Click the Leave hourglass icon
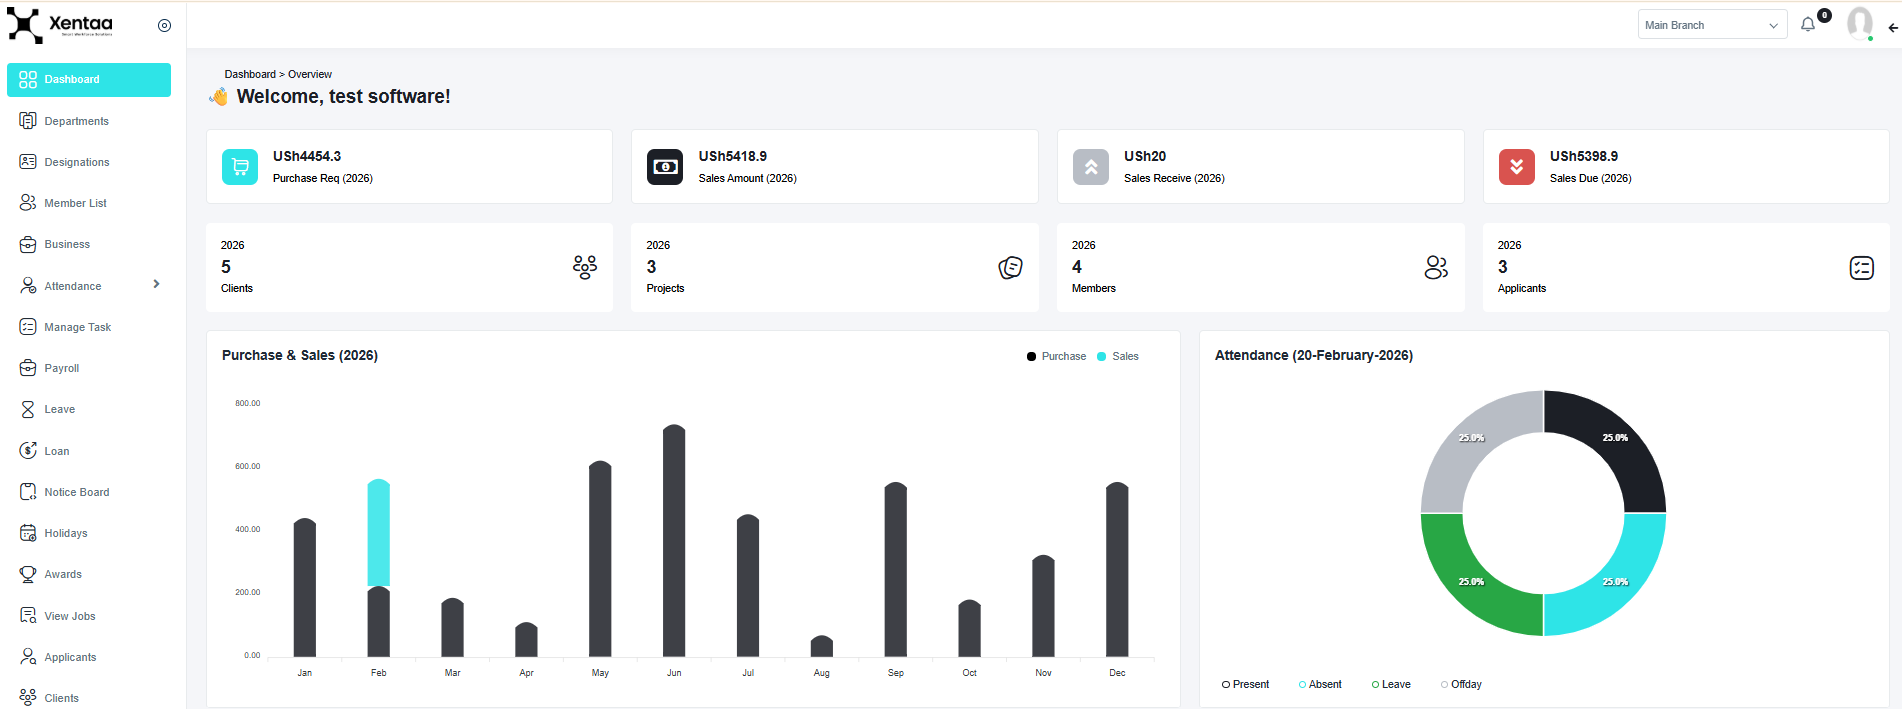The width and height of the screenshot is (1902, 709). click(x=28, y=409)
